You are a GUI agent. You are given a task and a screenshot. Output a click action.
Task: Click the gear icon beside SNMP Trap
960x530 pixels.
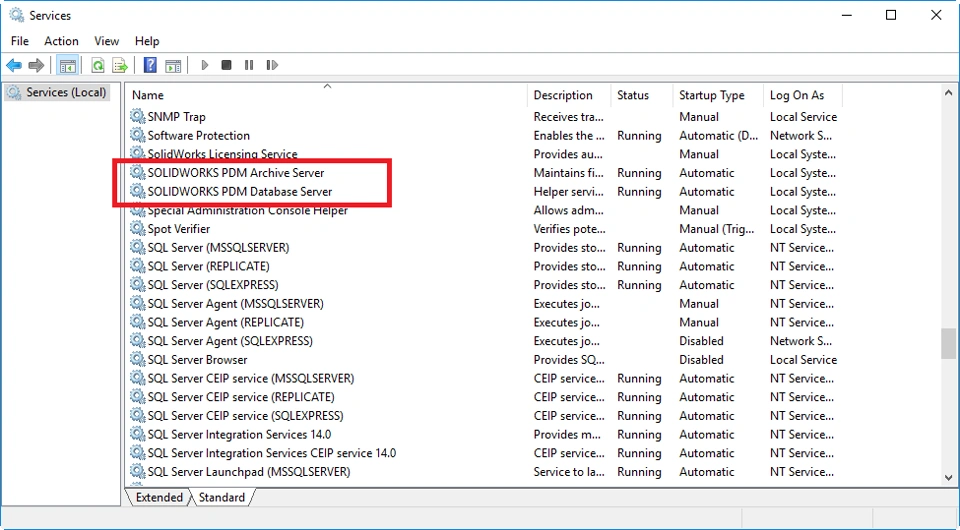138,116
